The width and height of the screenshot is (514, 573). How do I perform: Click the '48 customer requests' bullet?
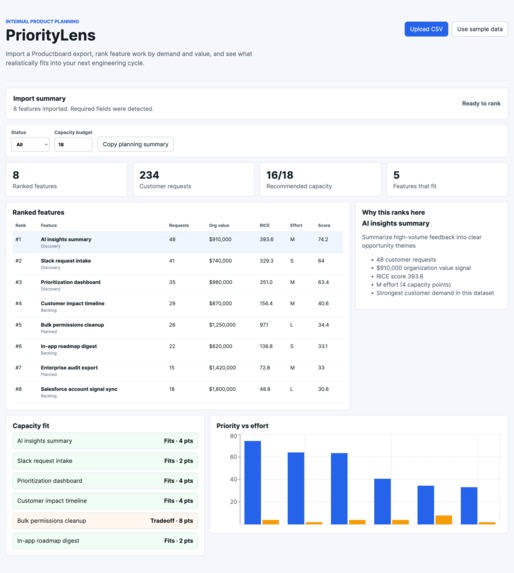[406, 259]
